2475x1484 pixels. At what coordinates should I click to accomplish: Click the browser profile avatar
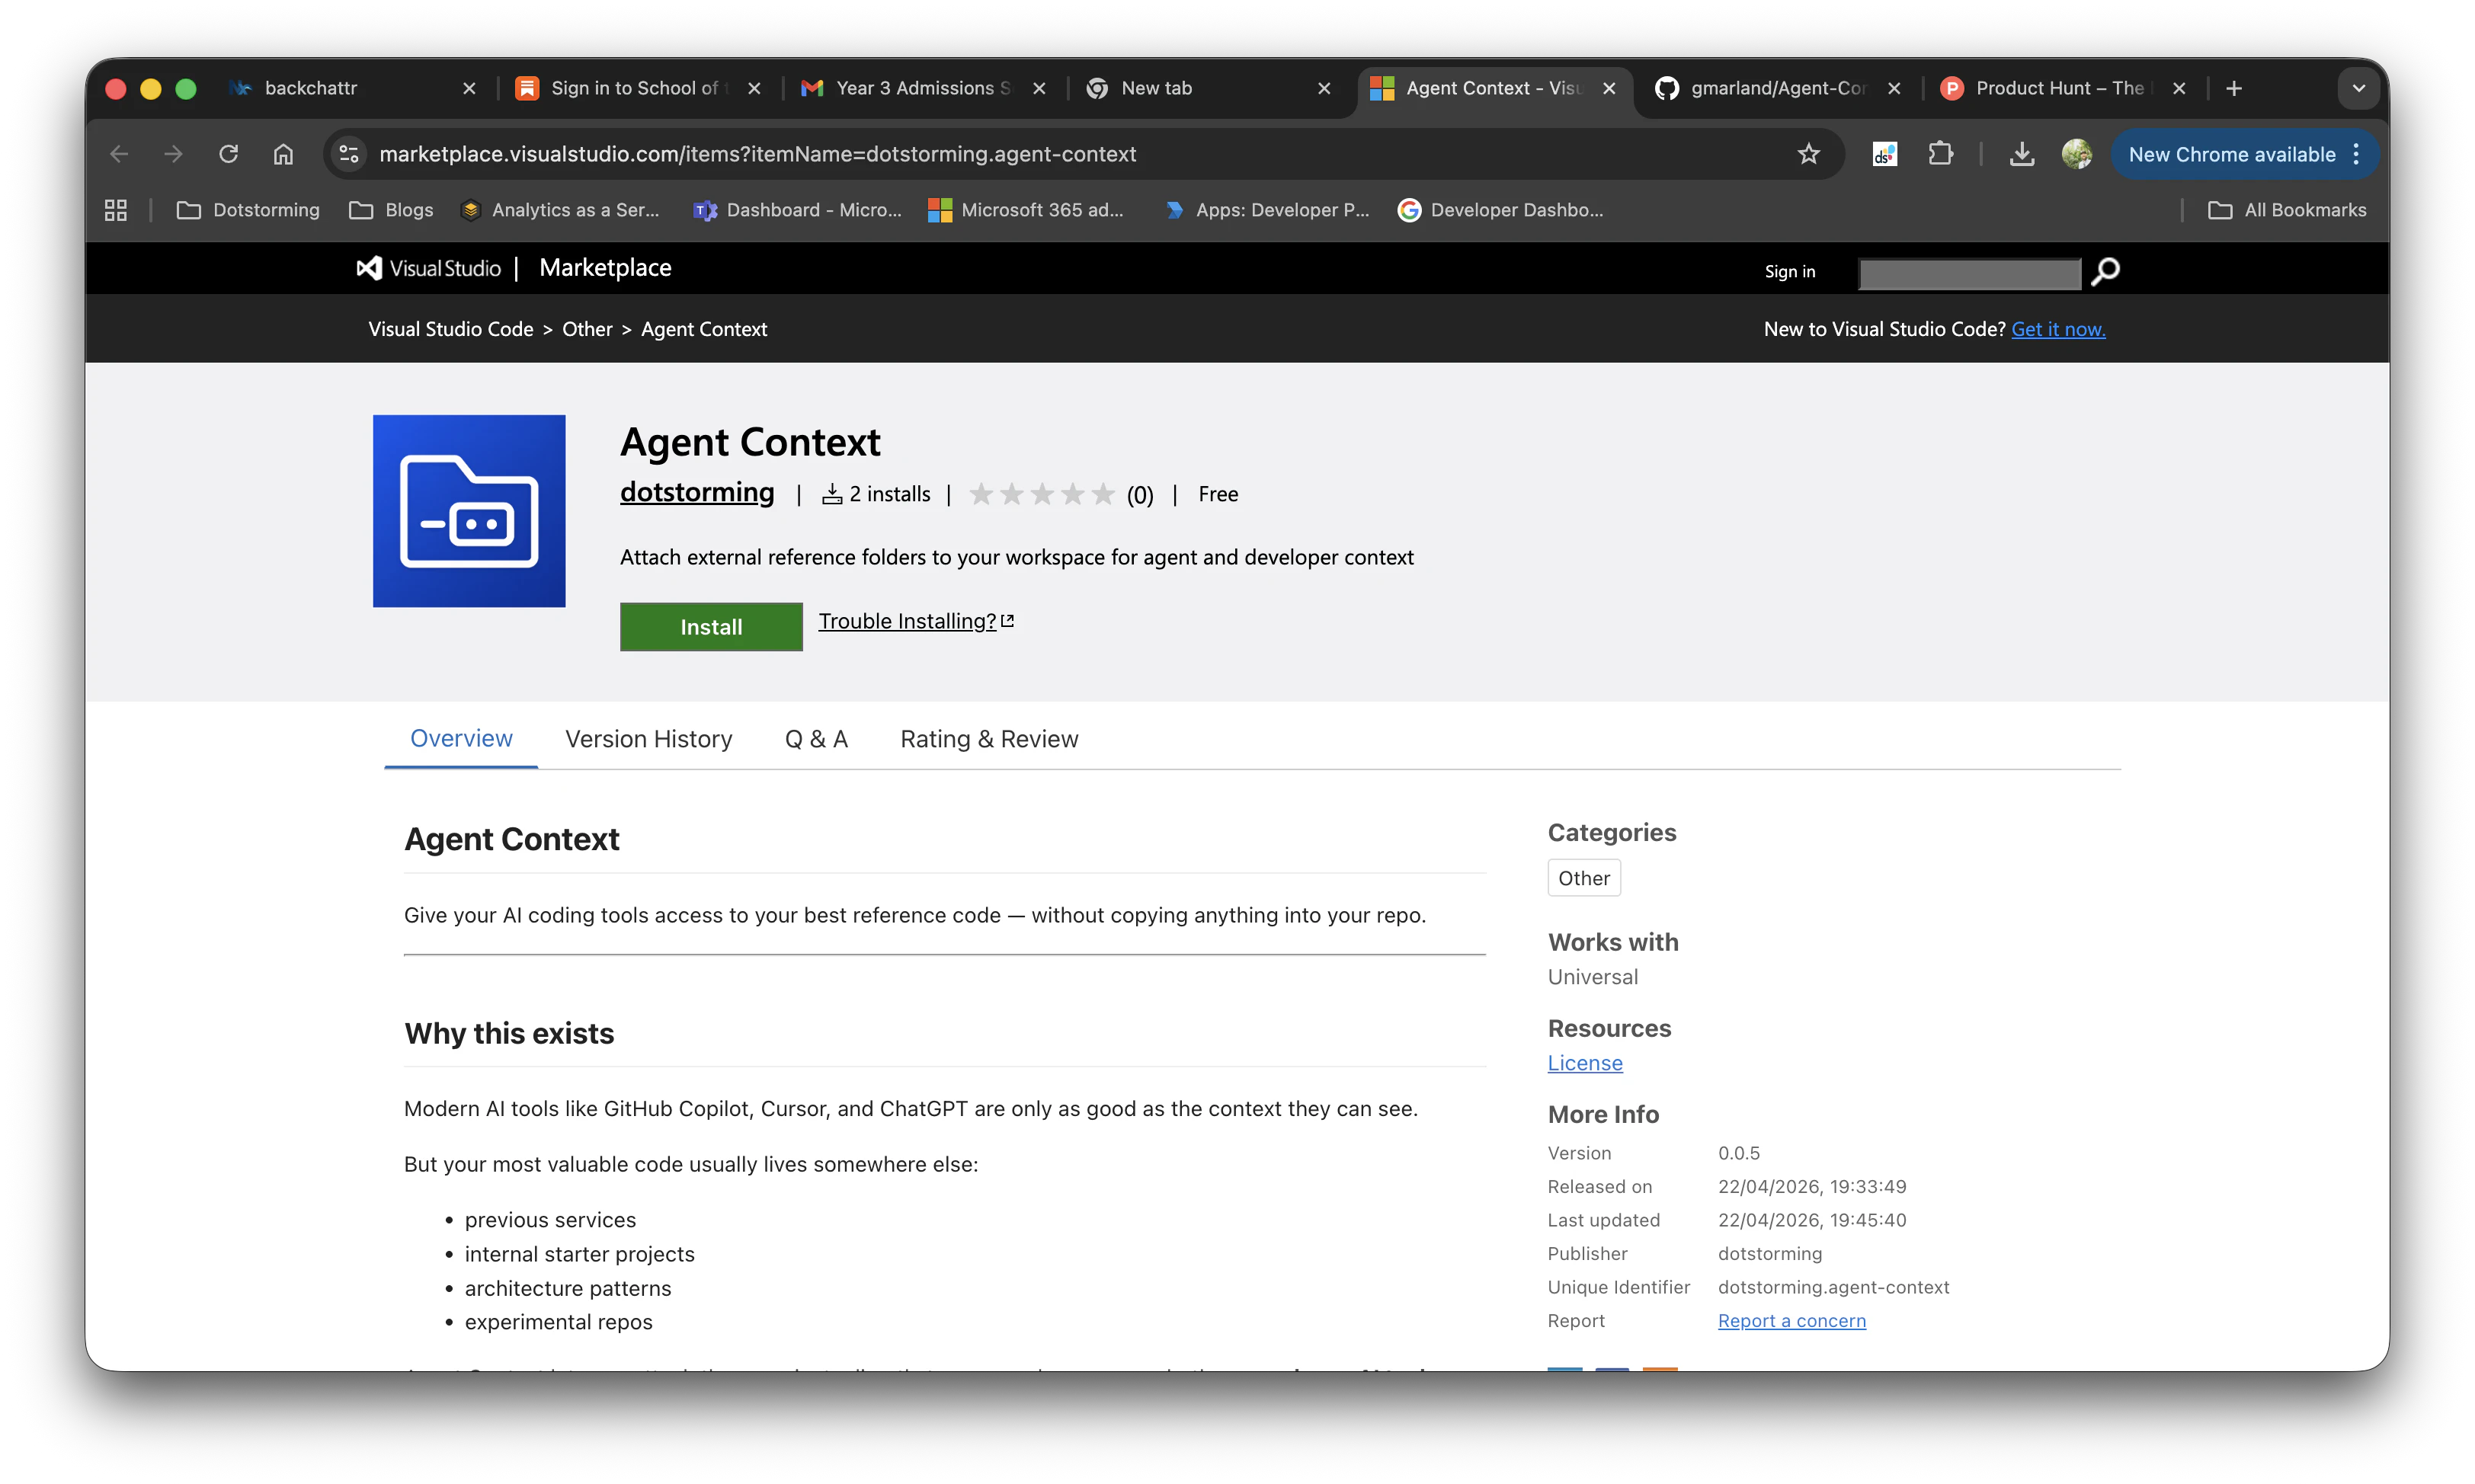(2077, 153)
